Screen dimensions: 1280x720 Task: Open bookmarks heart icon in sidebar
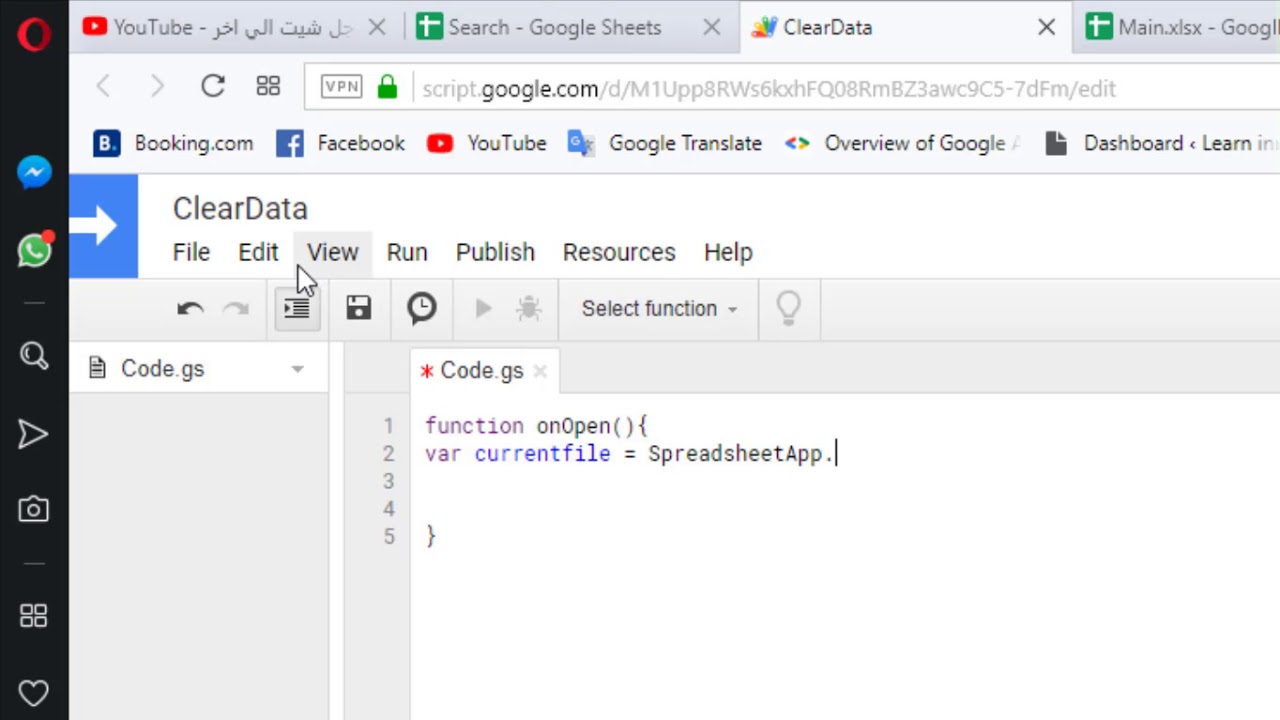click(x=34, y=693)
